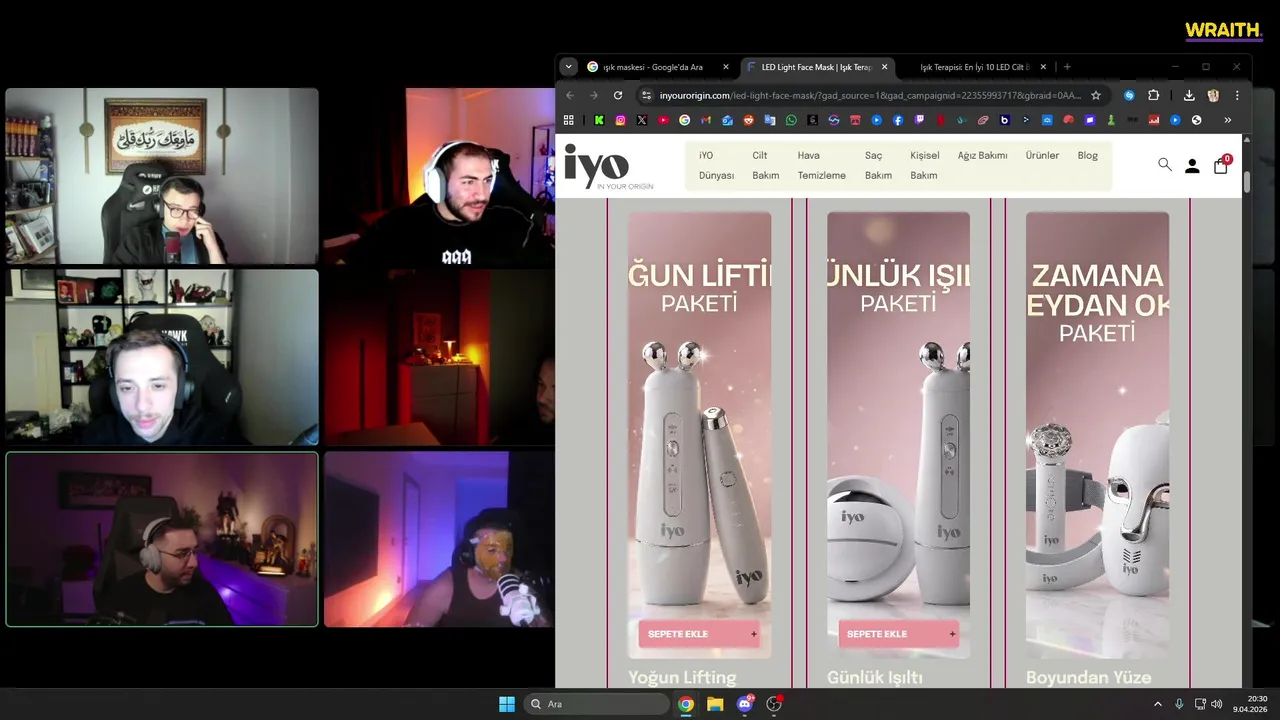The height and width of the screenshot is (720, 1280).
Task: Open the site search magnifier icon
Action: pyautogui.click(x=1165, y=165)
